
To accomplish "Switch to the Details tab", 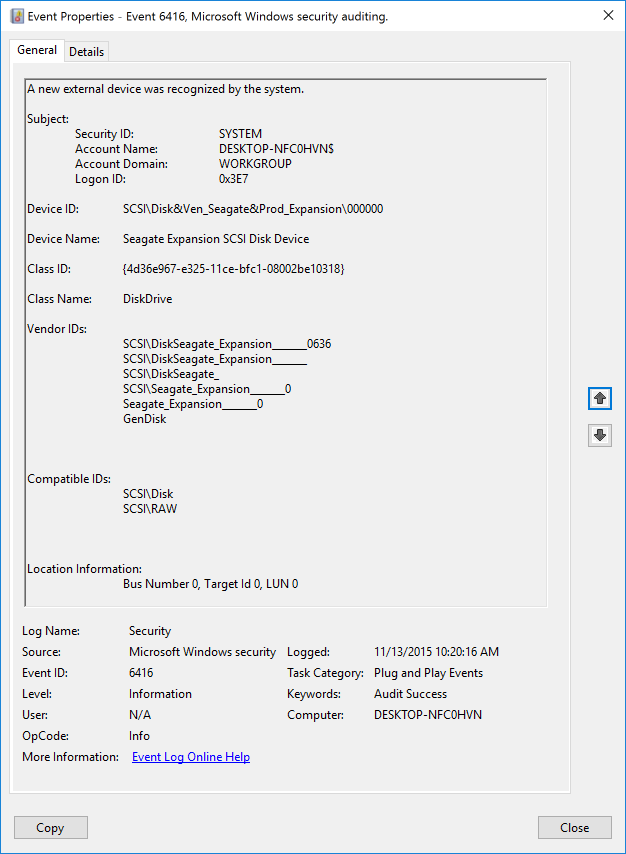I will [86, 52].
